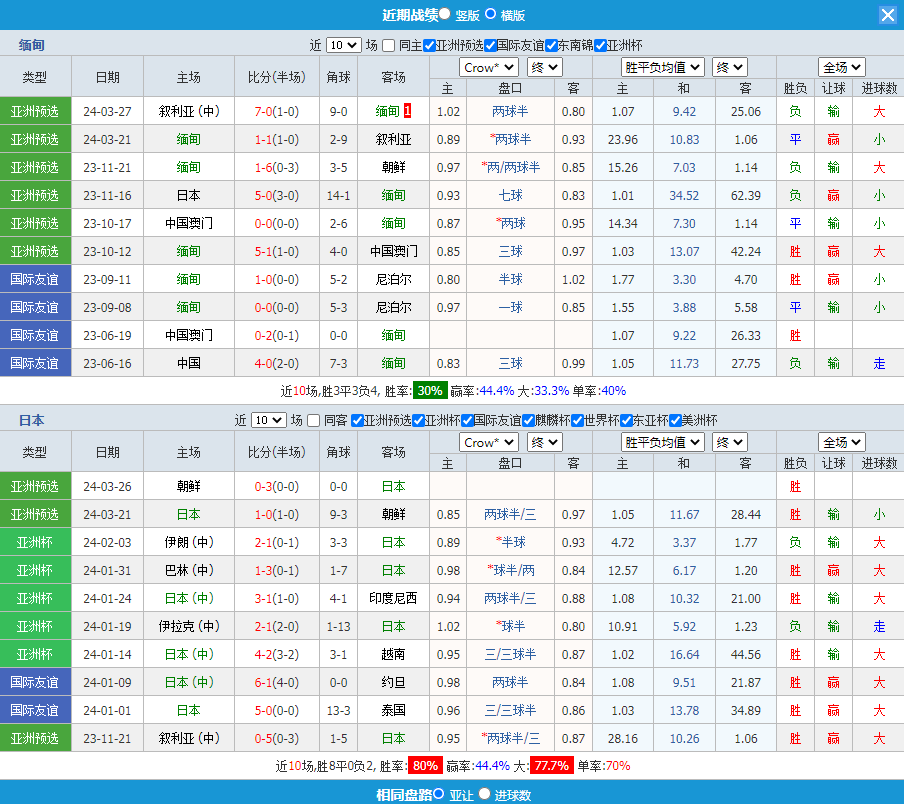Open the Crow* dropdown in 日本 table
Image resolution: width=904 pixels, height=804 pixels.
pyautogui.click(x=489, y=442)
